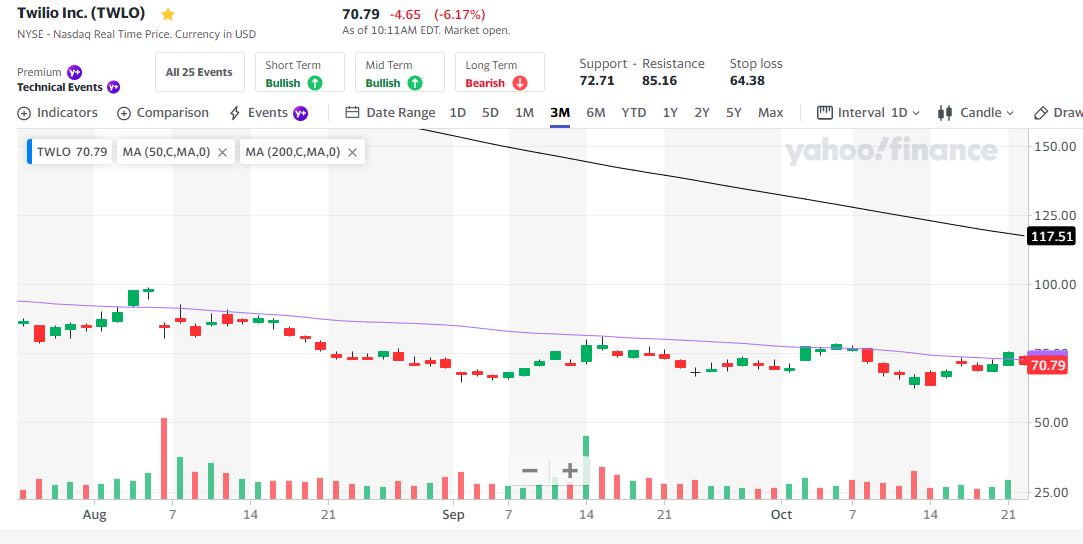Image resolution: width=1083 pixels, height=544 pixels.
Task: Click the 150.00 price axis label
Action: pyautogui.click(x=1053, y=146)
